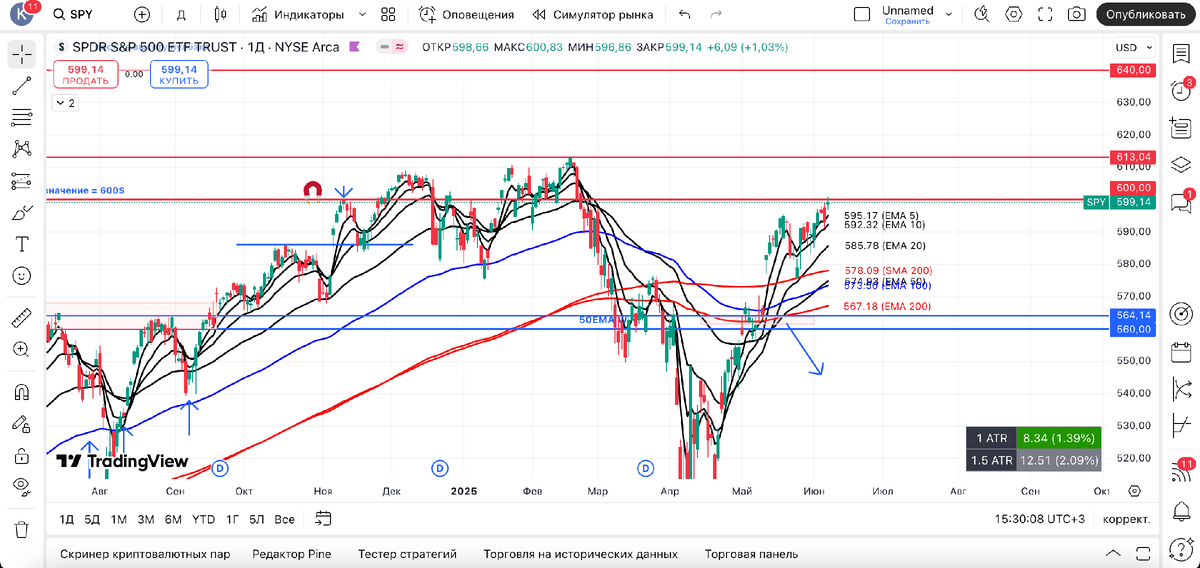The width and height of the screenshot is (1200, 568).
Task: Open the watchlist panel in right sidebar
Action: [x=1181, y=54]
